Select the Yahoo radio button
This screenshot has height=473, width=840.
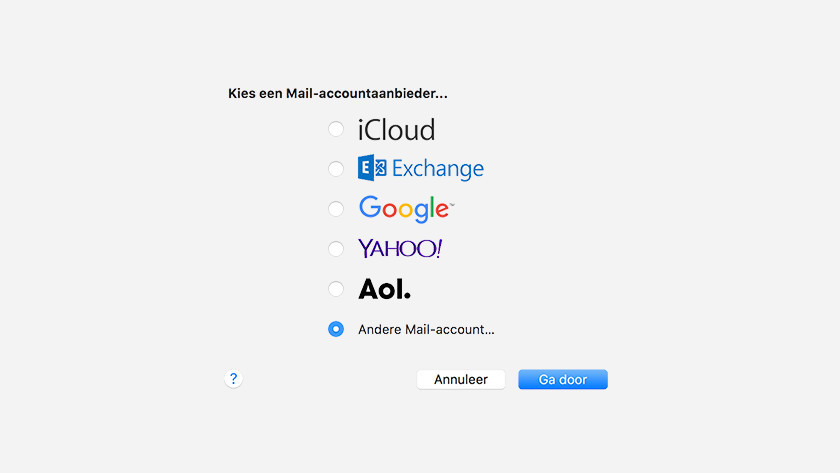point(336,249)
